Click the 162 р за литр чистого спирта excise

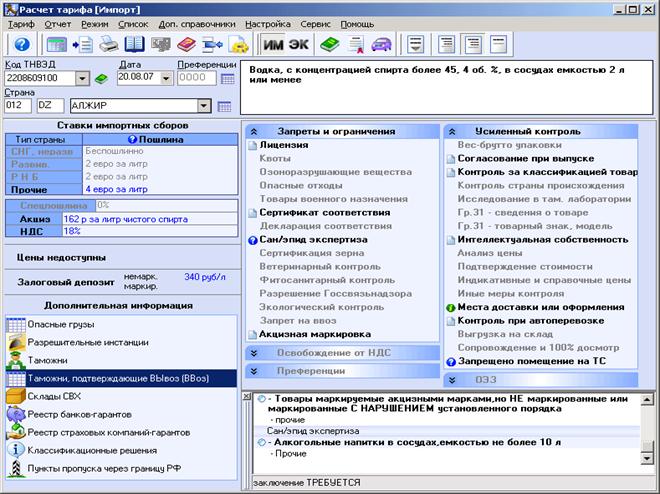(125, 219)
